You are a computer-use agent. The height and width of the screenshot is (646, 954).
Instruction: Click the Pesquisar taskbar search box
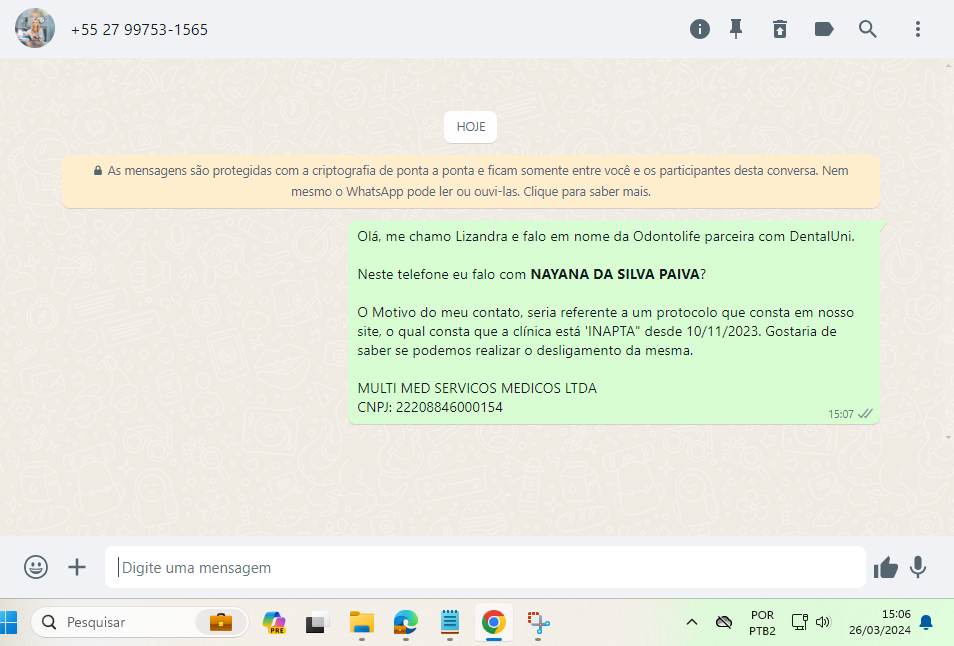[x=140, y=622]
